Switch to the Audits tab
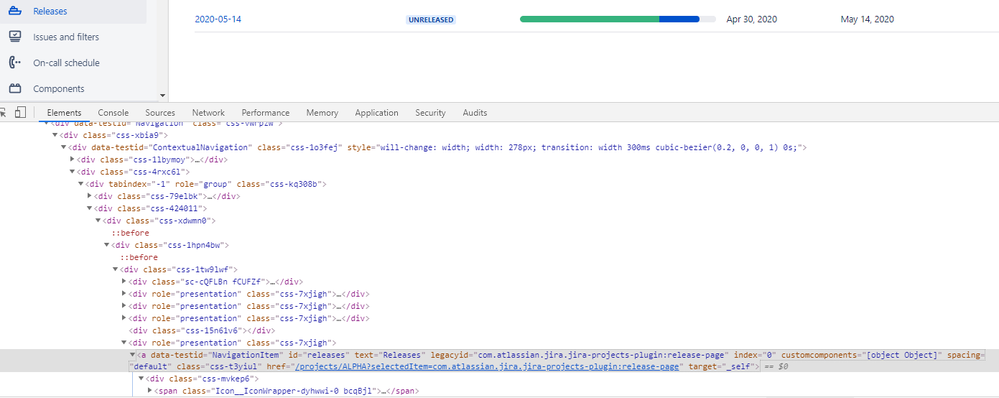The image size is (999, 398). point(475,113)
